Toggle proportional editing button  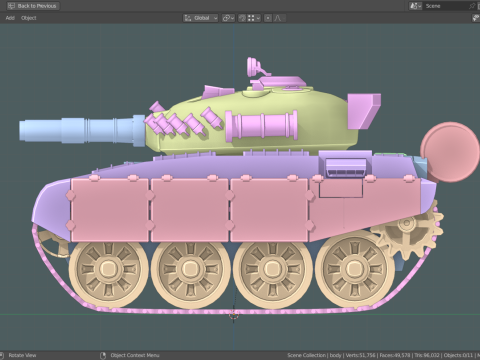tap(268, 18)
